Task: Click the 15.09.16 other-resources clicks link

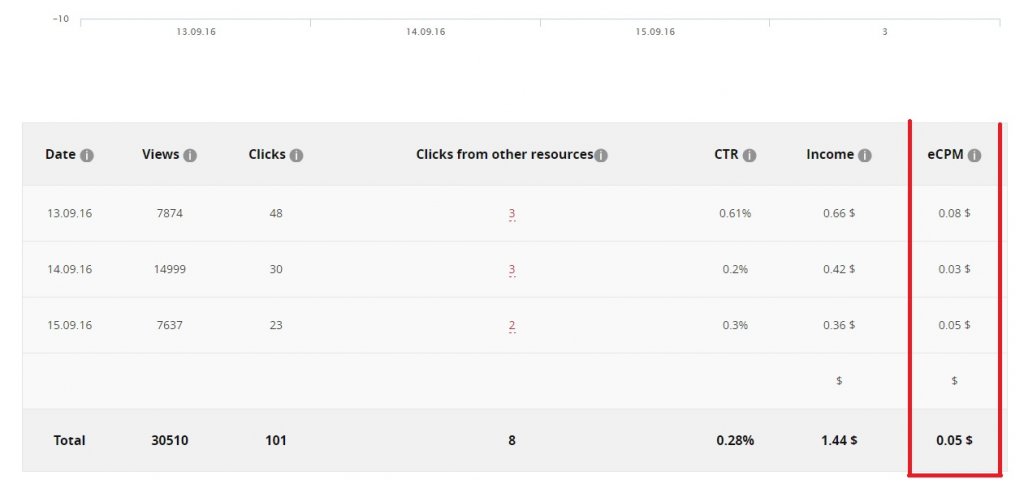Action: [511, 326]
